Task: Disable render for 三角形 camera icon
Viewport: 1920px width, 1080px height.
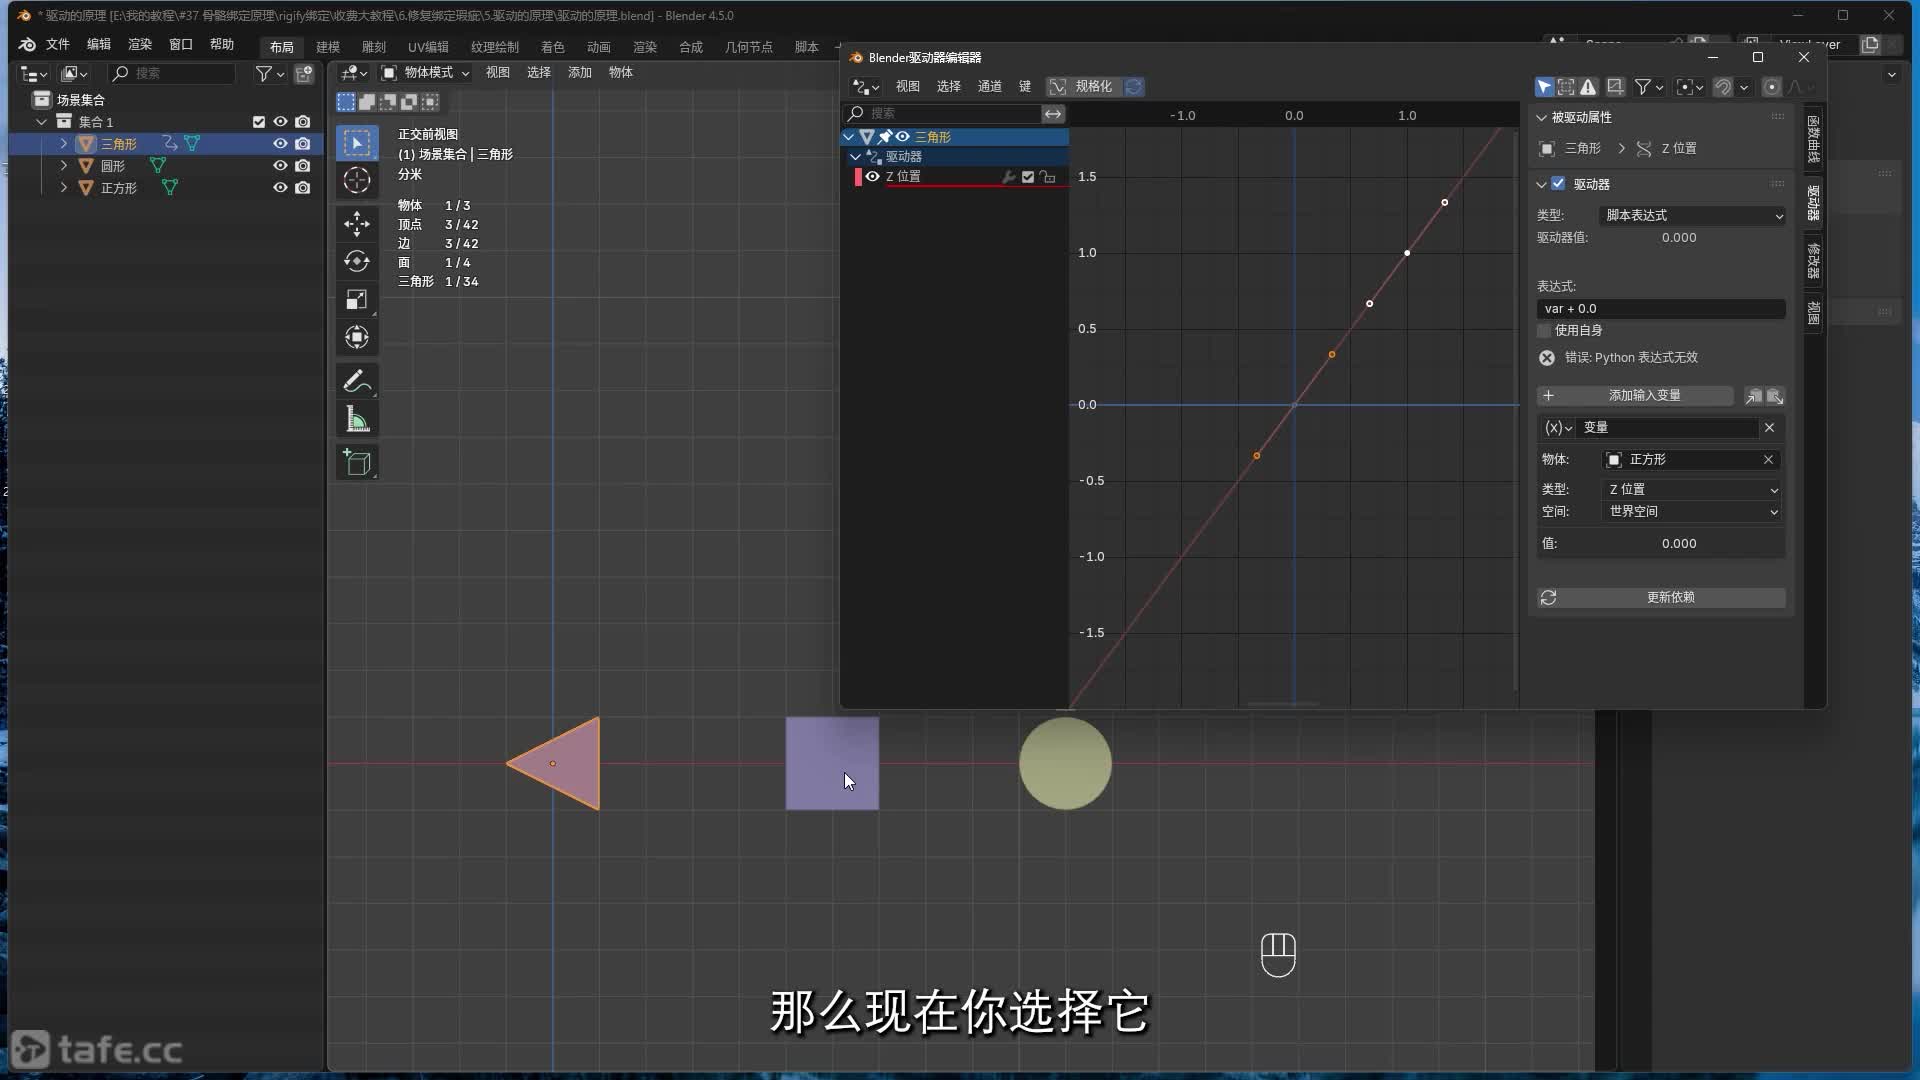Action: pos(303,144)
